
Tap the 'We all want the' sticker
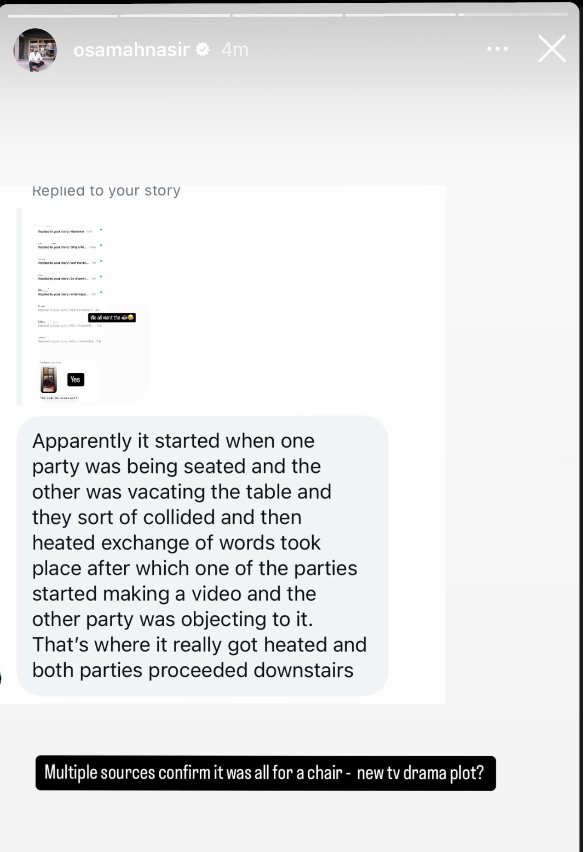[112, 317]
